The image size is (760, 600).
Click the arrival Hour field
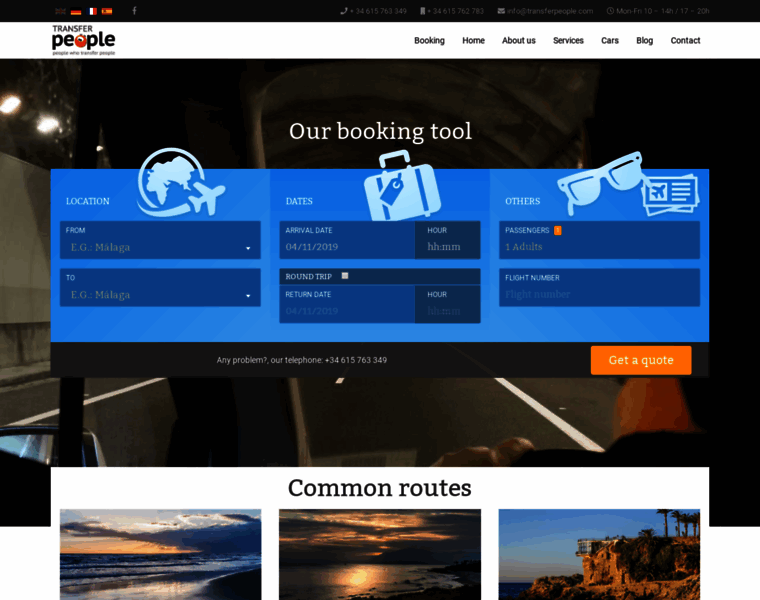[447, 240]
